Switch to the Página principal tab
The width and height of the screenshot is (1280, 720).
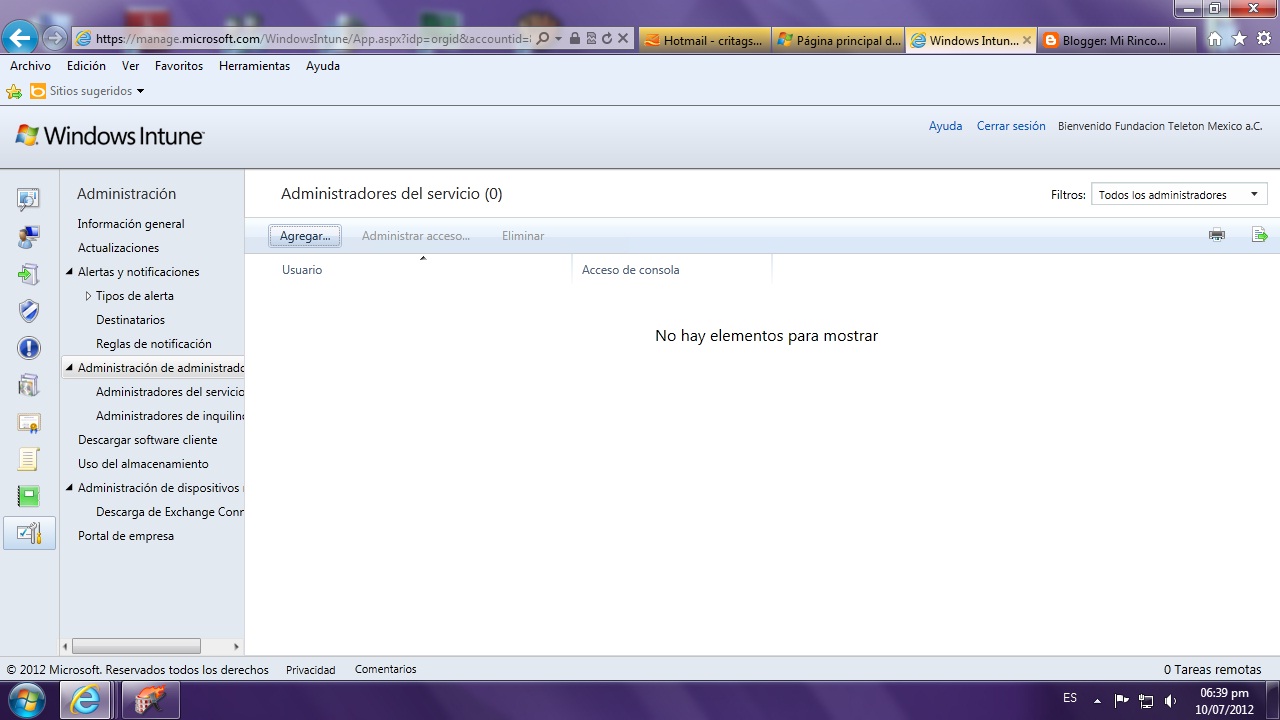[839, 40]
